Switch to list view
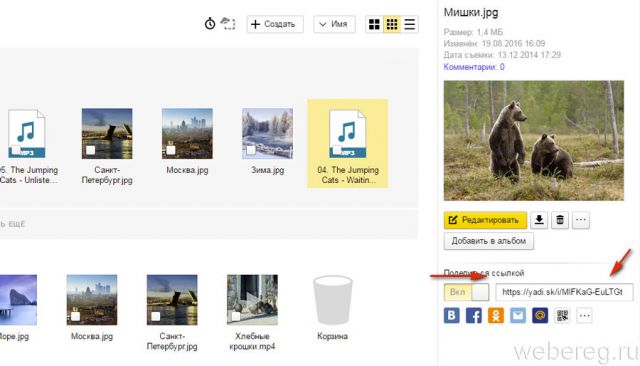640x366 pixels. [409, 24]
